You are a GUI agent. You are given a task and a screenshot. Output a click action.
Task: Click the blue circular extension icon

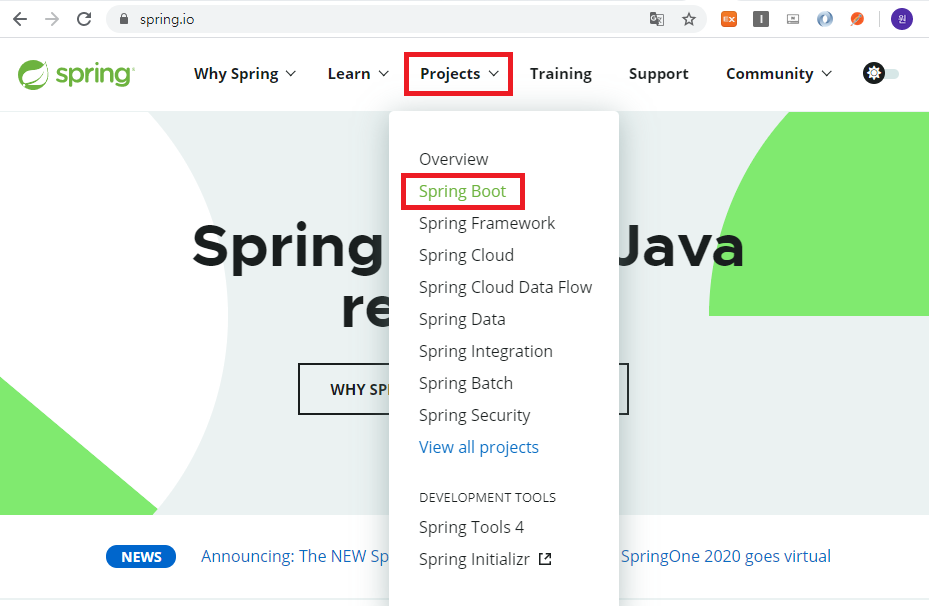click(x=825, y=20)
